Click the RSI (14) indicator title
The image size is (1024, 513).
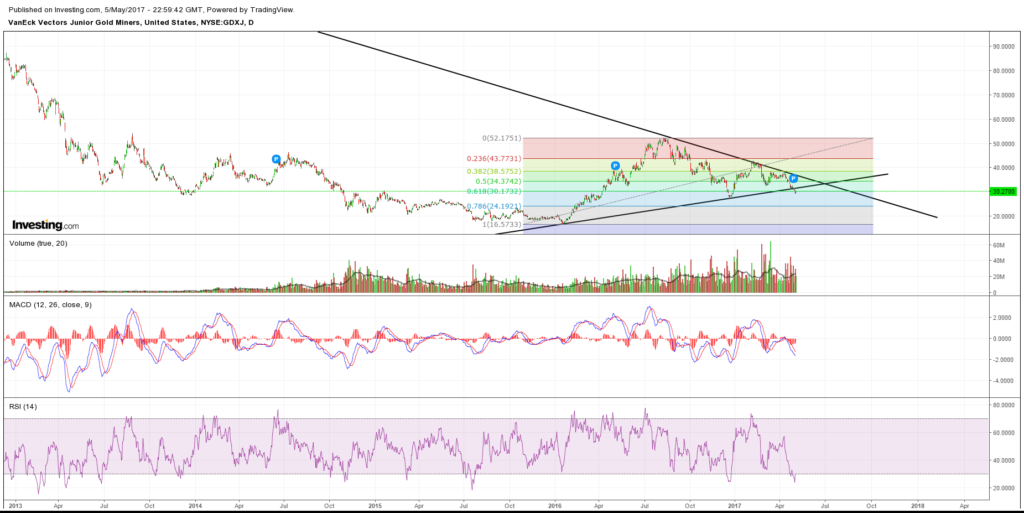pos(23,407)
